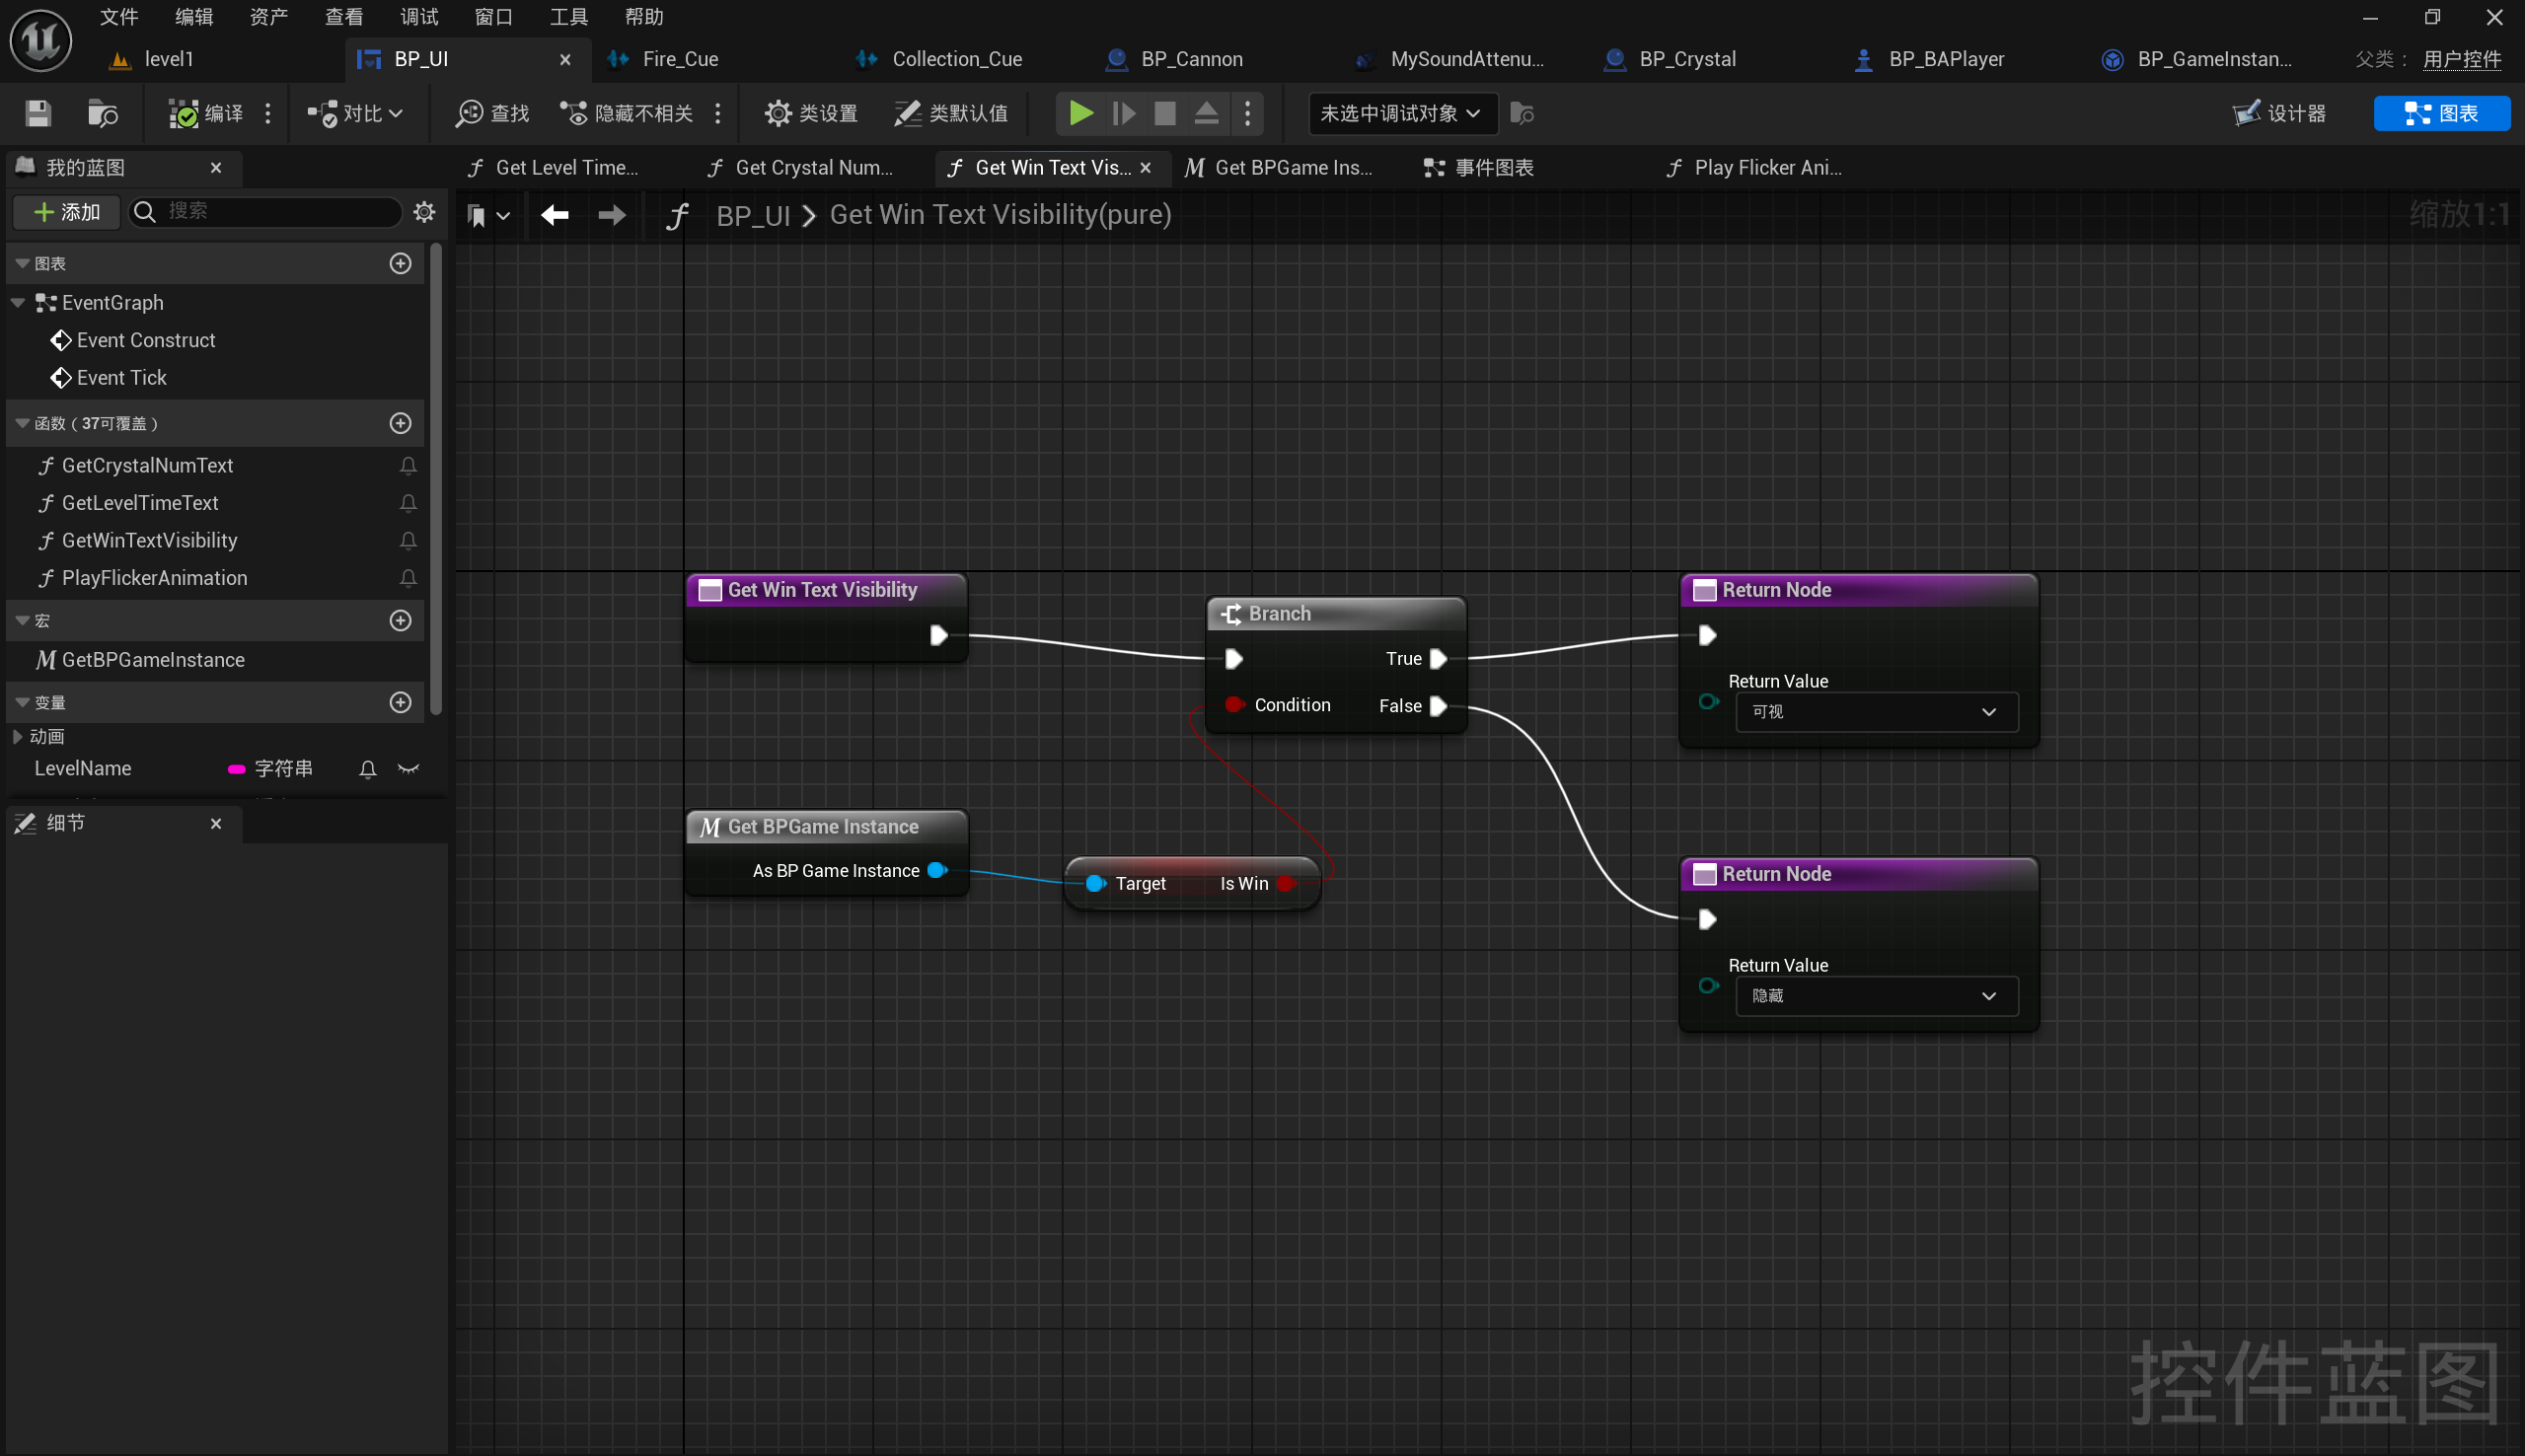The image size is (2525, 1456).
Task: Open the debug object dropdown
Action: tap(1401, 113)
